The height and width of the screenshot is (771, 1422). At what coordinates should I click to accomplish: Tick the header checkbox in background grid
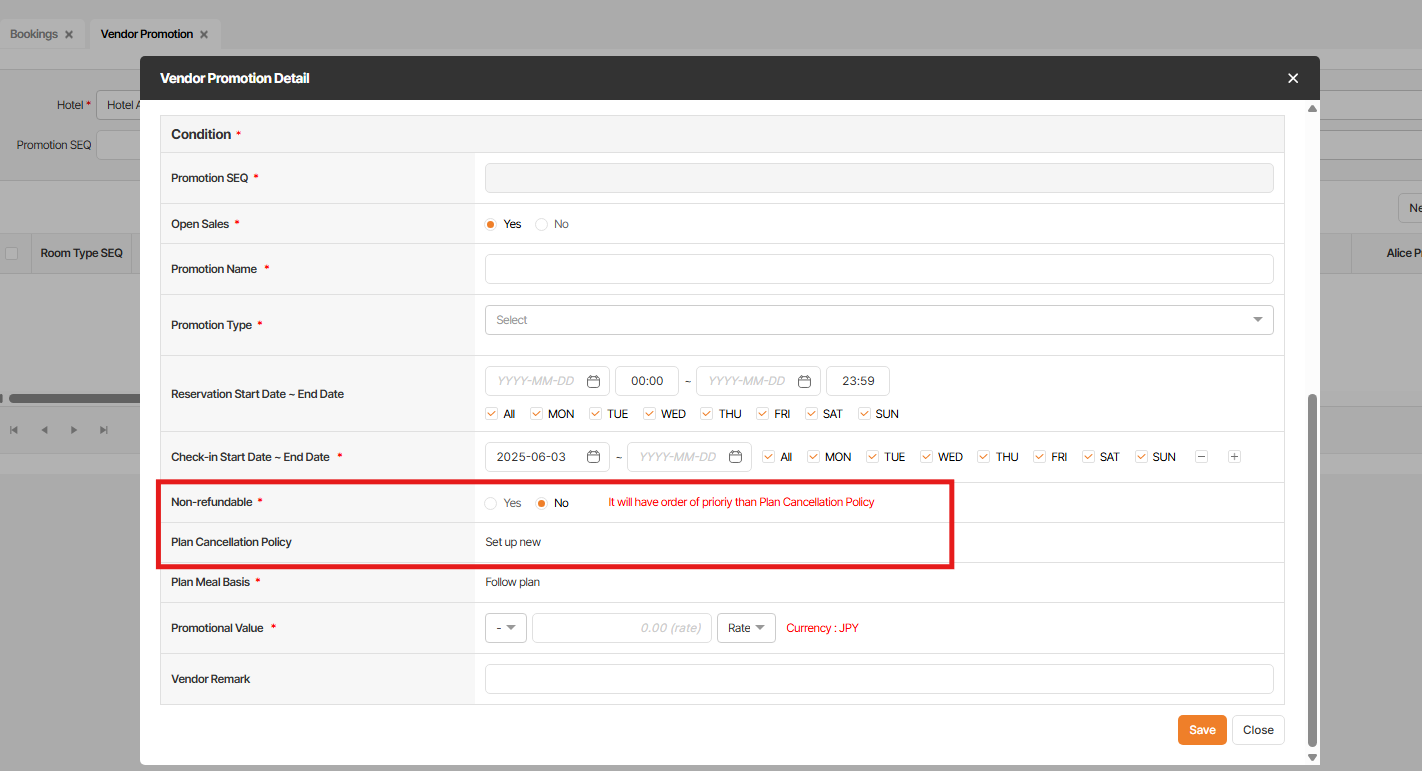click(x=12, y=253)
